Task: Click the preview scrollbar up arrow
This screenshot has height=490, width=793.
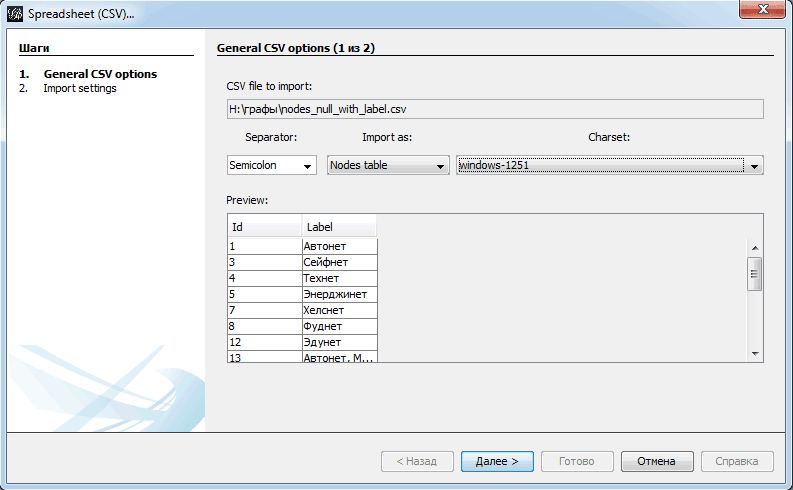Action: click(x=755, y=248)
